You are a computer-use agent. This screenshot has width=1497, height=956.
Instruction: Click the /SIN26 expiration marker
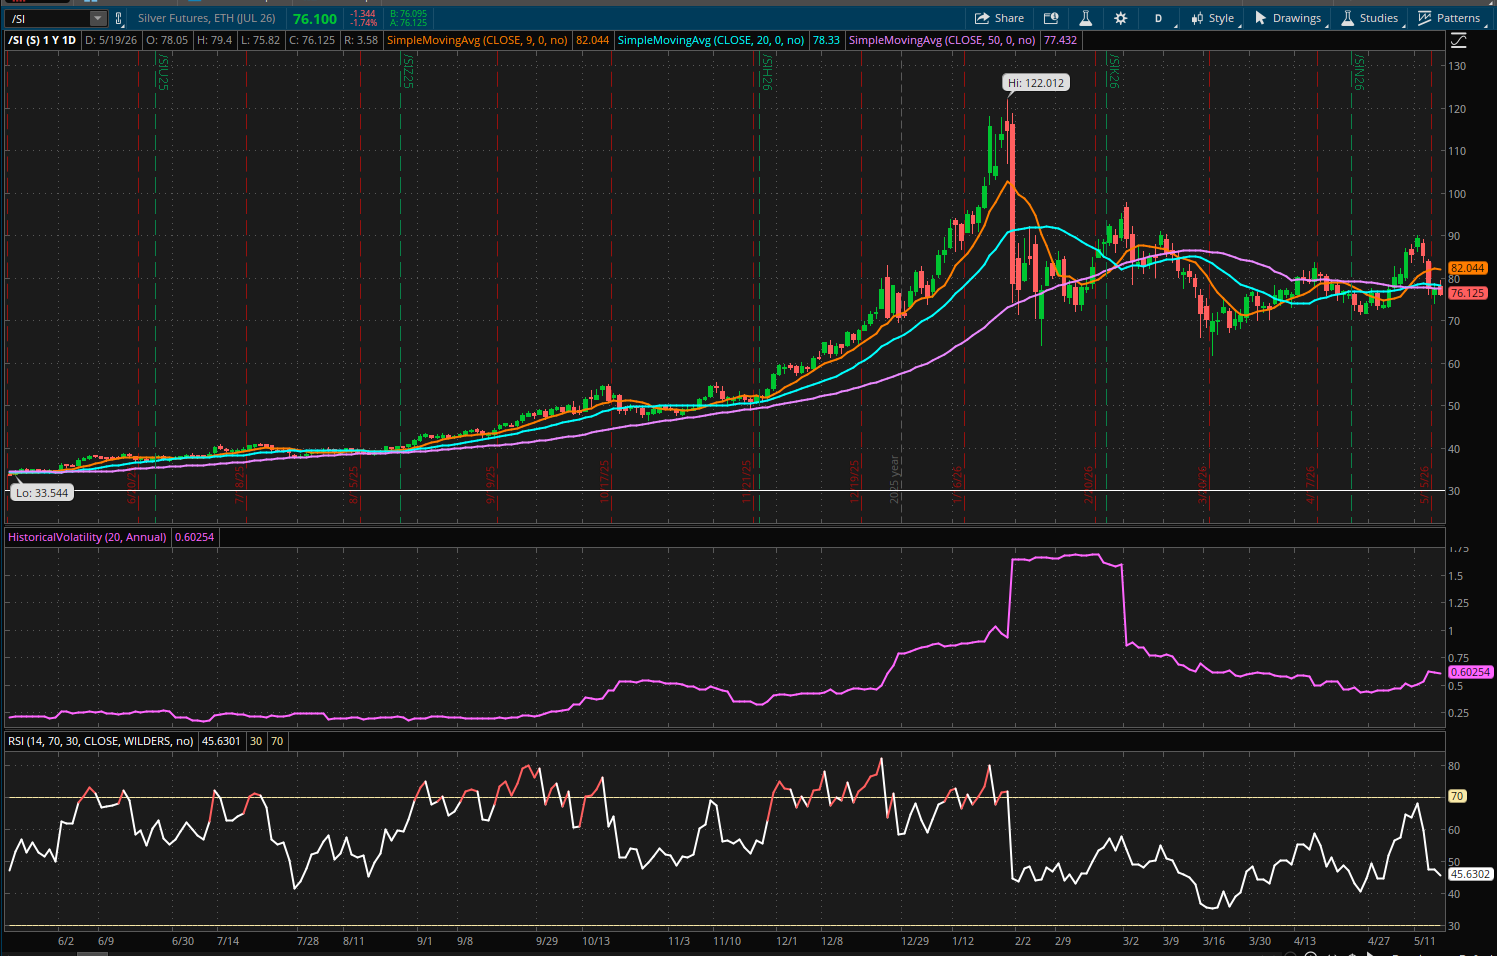(1359, 72)
